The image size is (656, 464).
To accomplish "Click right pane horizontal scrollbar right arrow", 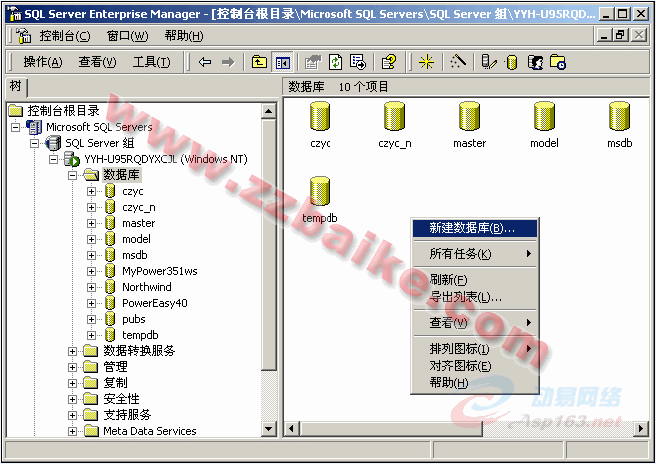I will pos(641,428).
